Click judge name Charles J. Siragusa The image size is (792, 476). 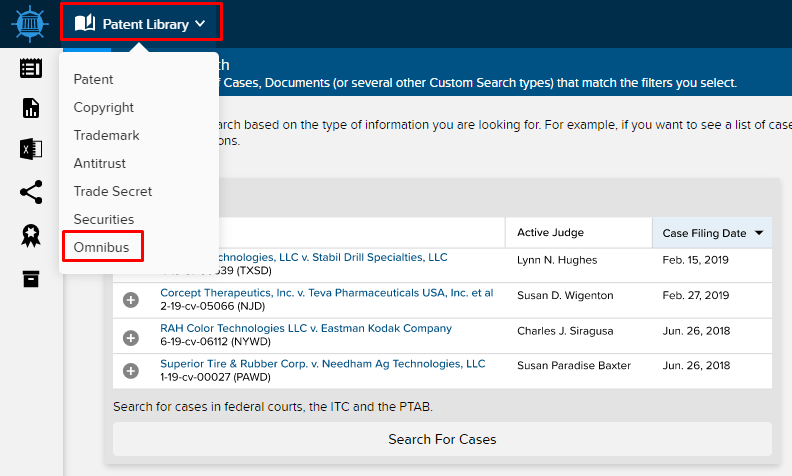tap(565, 331)
